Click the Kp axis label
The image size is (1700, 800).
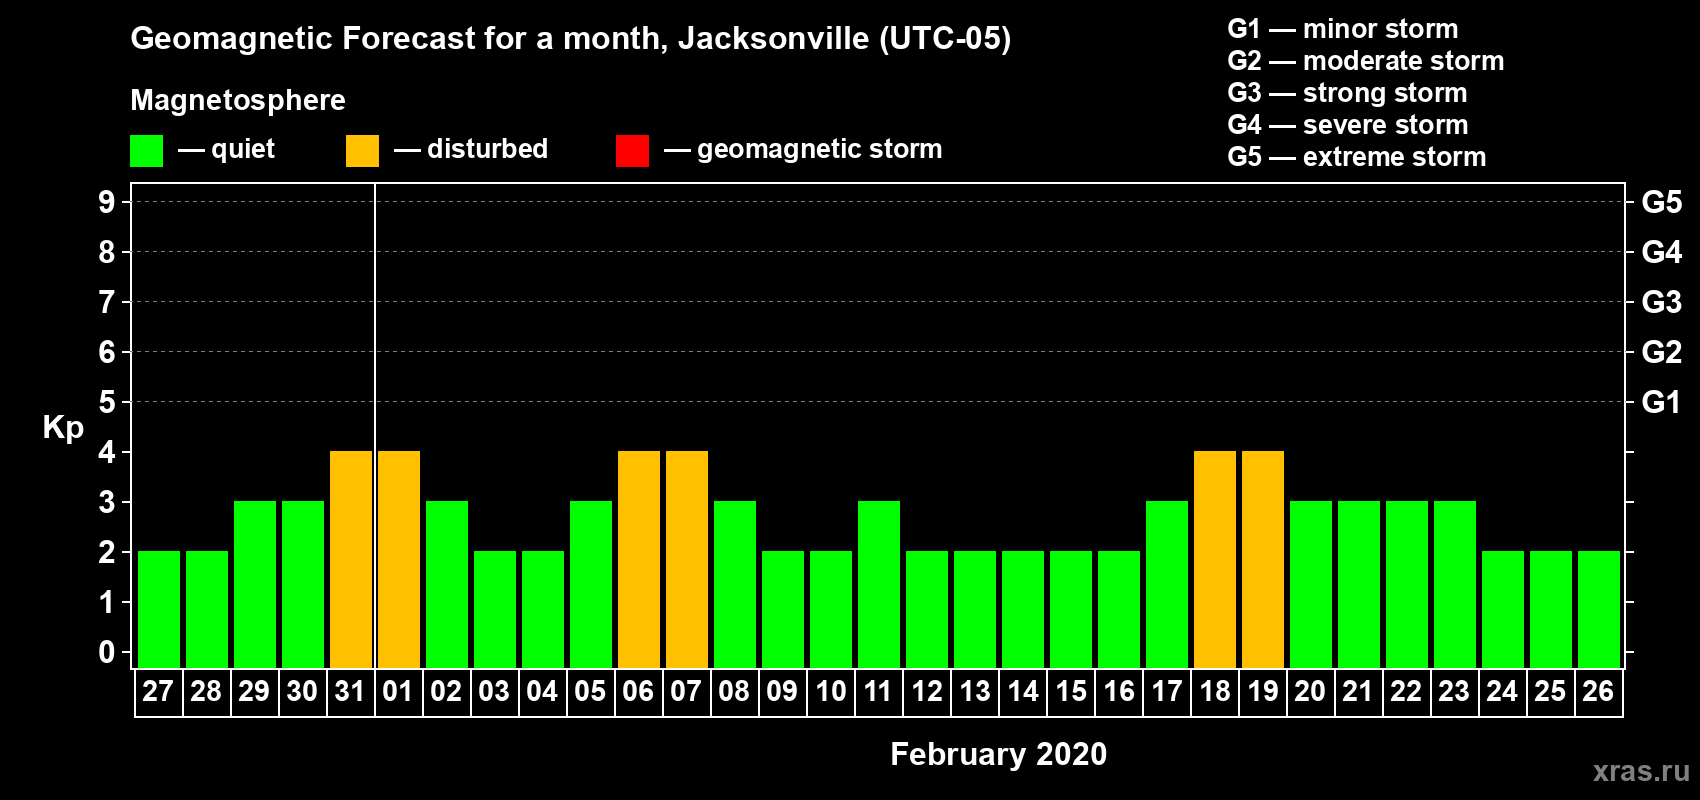click(x=63, y=428)
